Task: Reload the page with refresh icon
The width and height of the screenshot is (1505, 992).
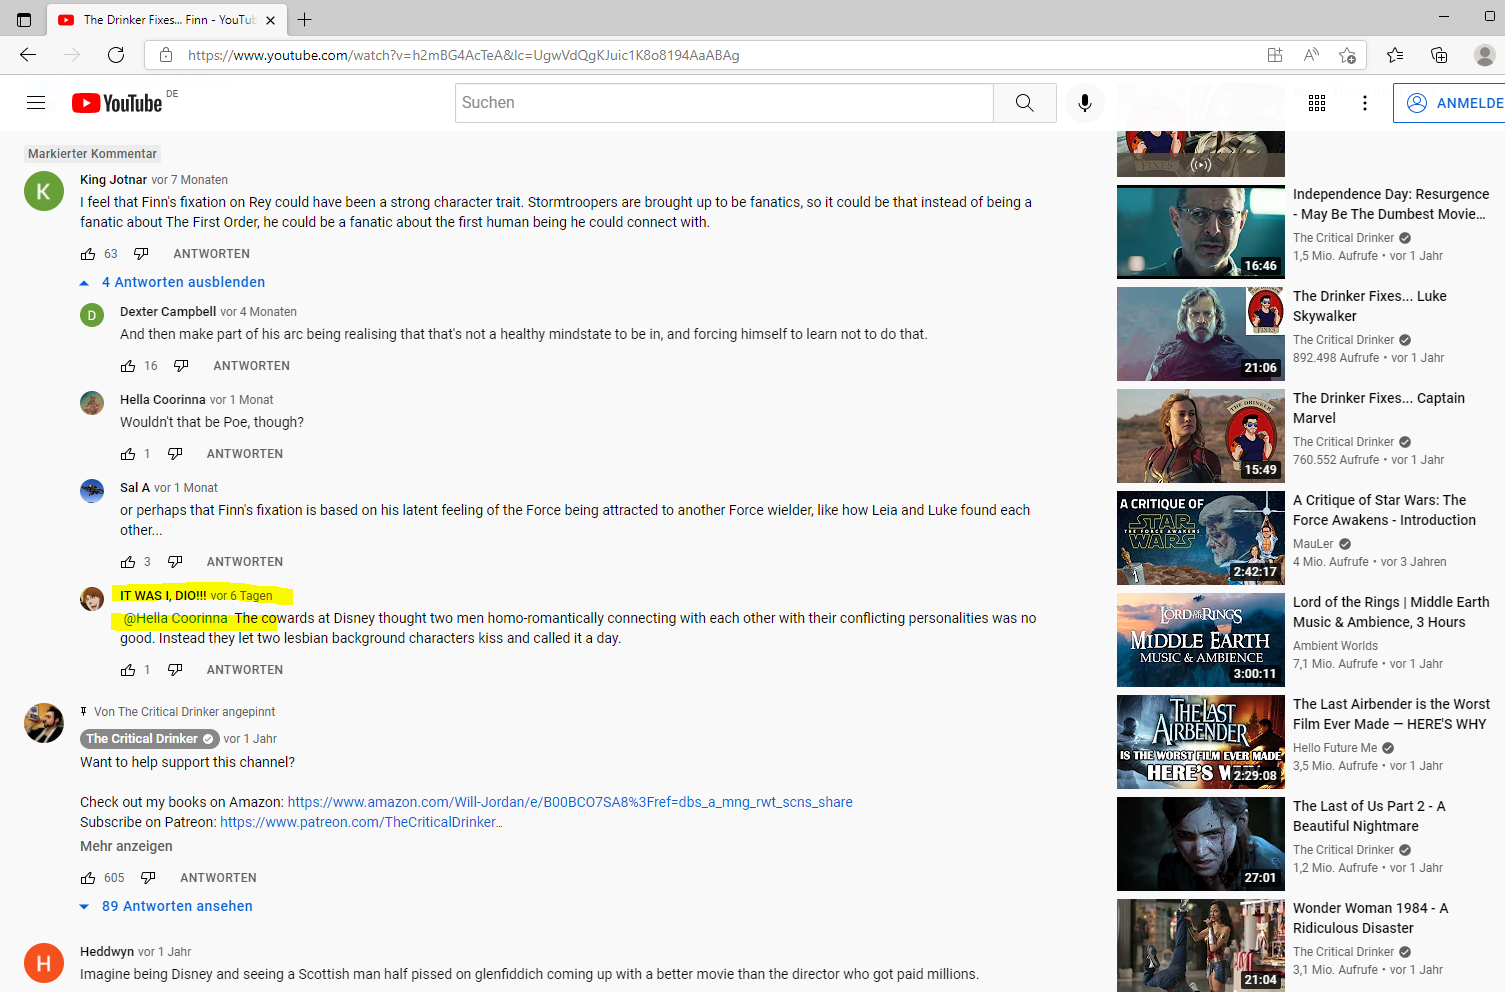Action: pos(116,55)
